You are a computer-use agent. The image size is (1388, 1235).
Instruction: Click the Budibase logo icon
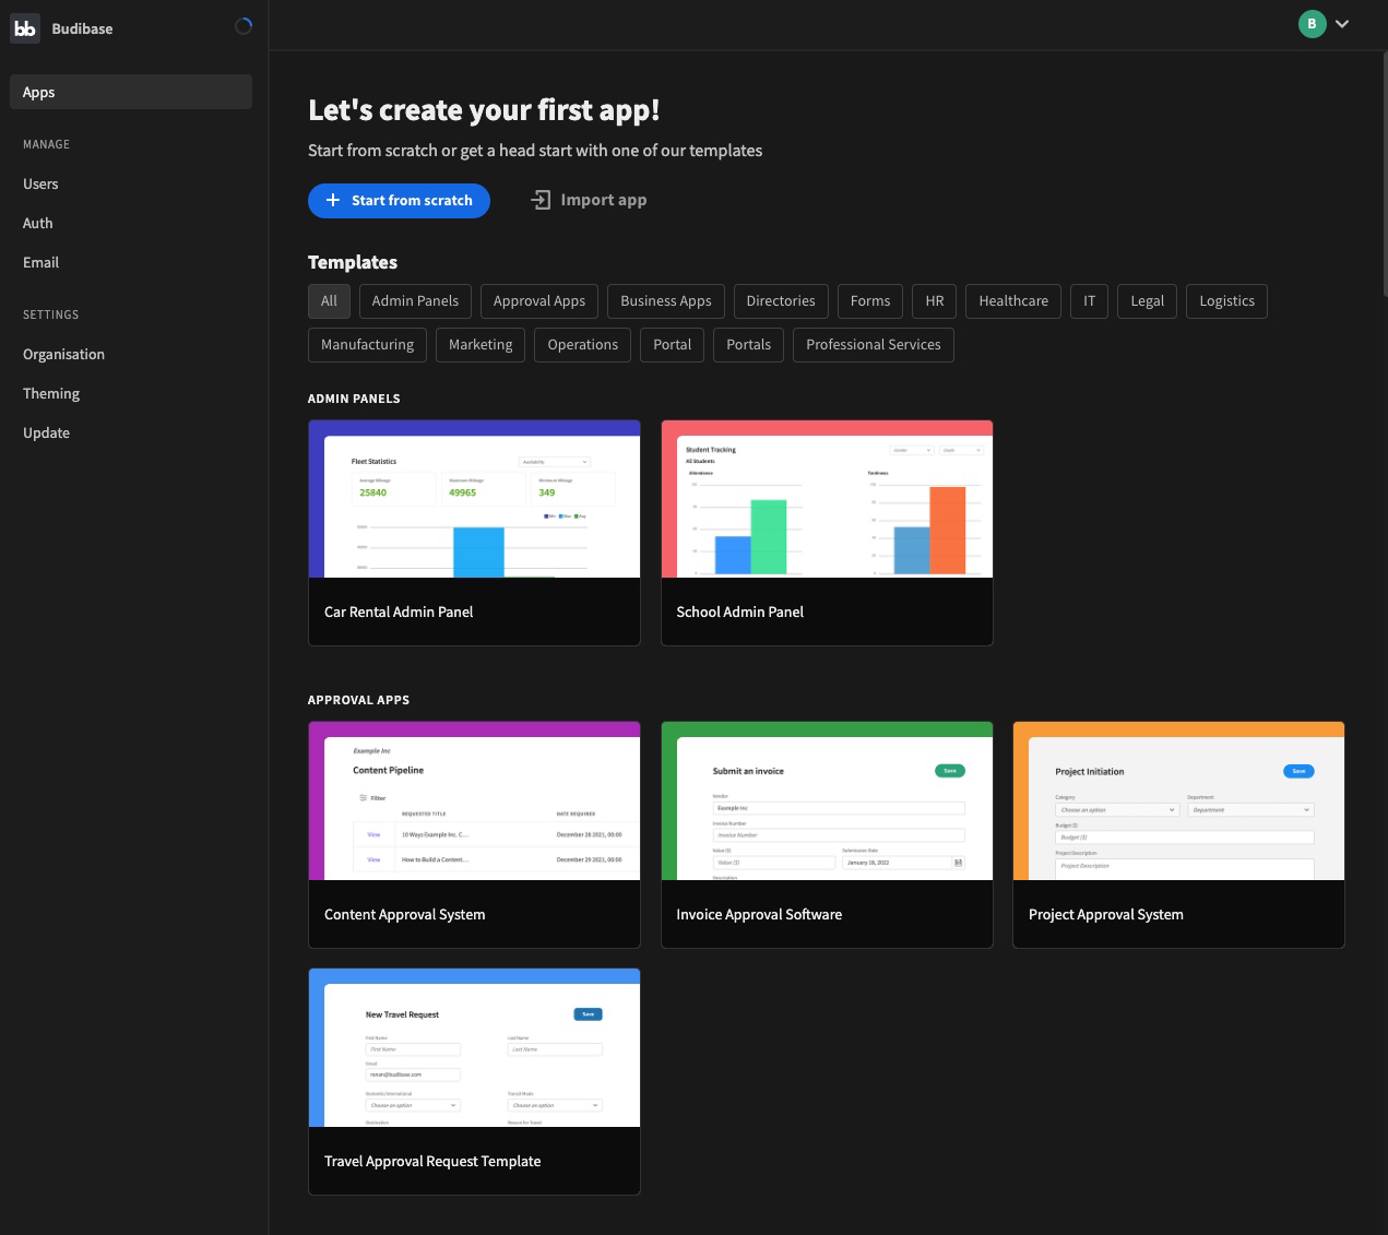pyautogui.click(x=24, y=28)
